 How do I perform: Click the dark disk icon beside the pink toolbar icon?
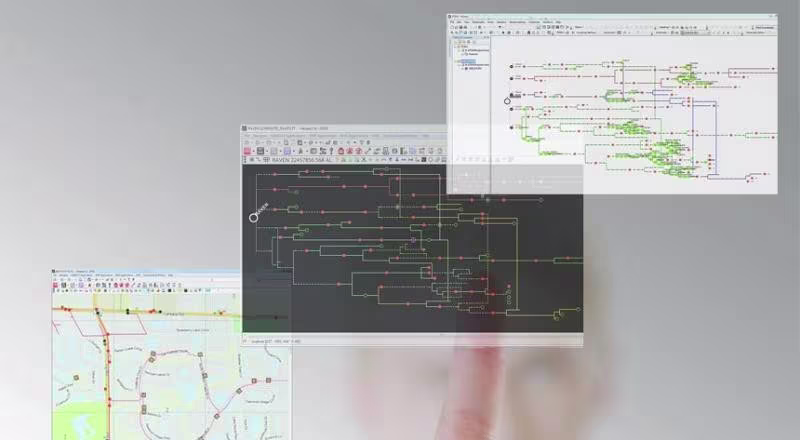[261, 151]
